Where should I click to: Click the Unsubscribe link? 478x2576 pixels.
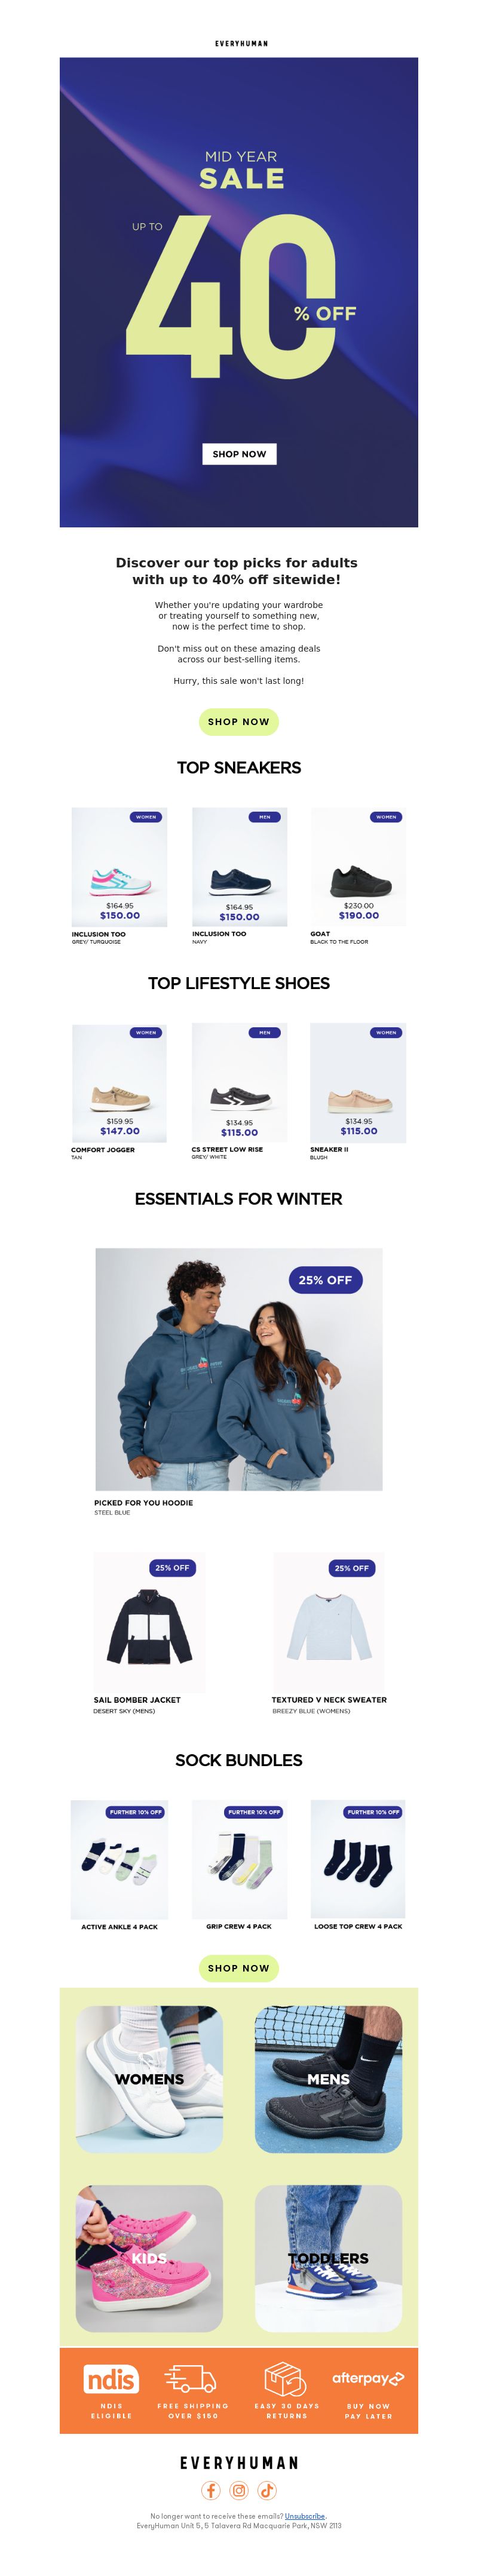pos(305,2516)
